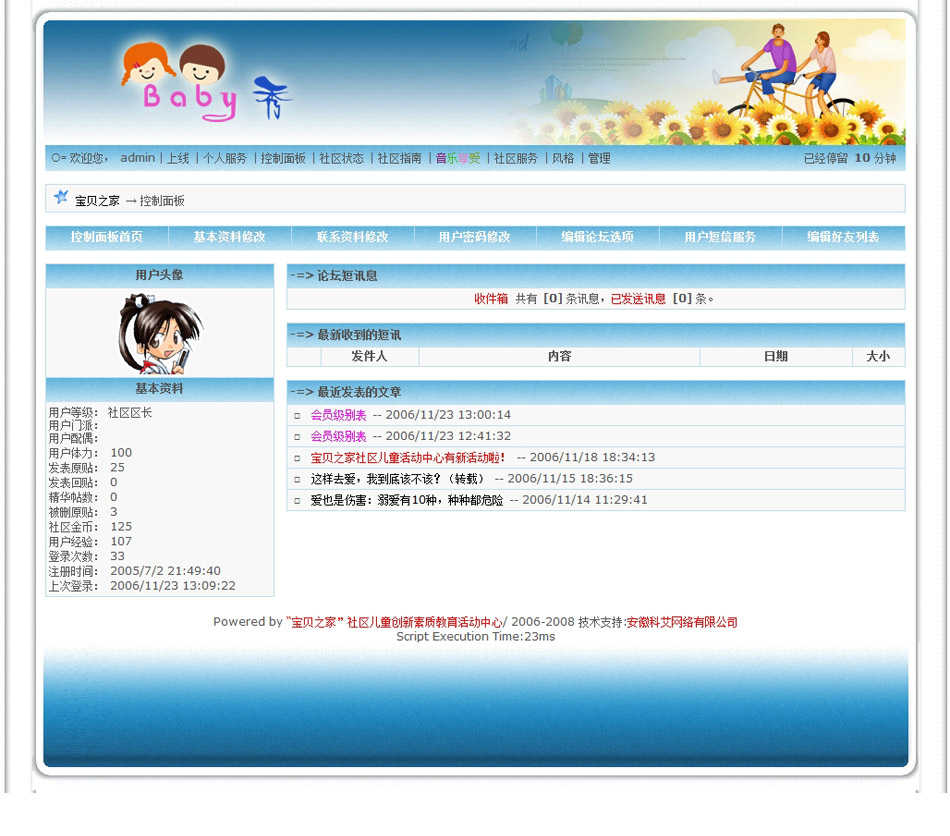Open the 社区服务 menu
This screenshot has height=836, width=950.
[516, 158]
